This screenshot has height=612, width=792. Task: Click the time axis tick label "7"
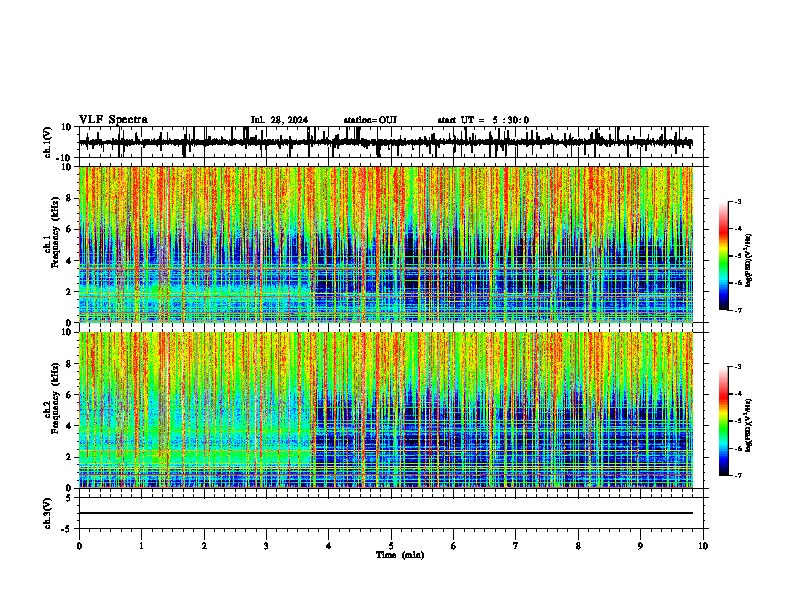516,546
